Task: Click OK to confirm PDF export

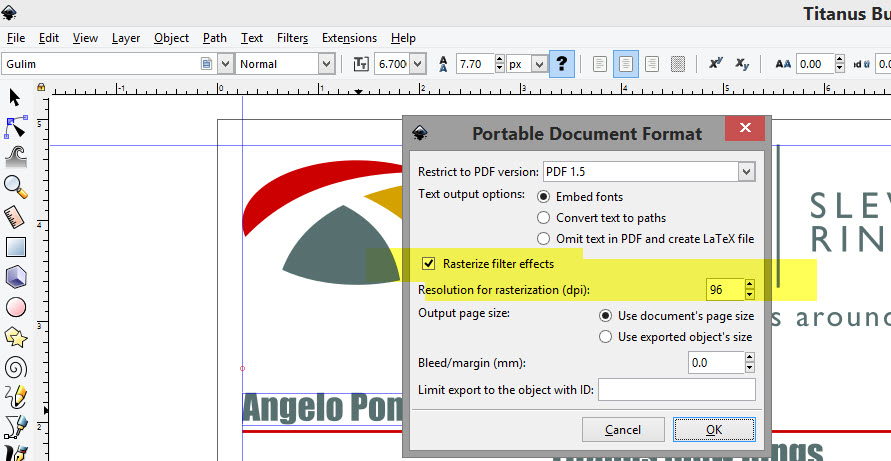Action: click(x=713, y=429)
